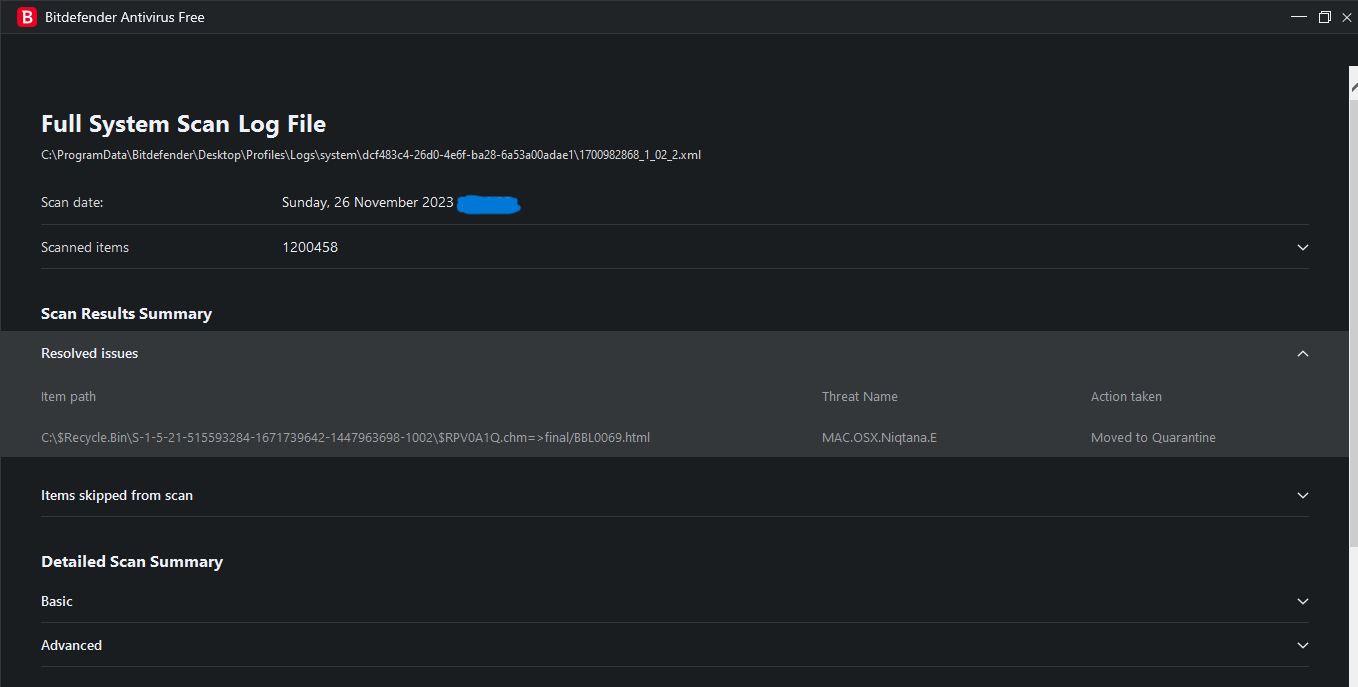1358x687 pixels.
Task: Select the threat name MAC.OSX.Niqtana.E
Action: pos(879,437)
